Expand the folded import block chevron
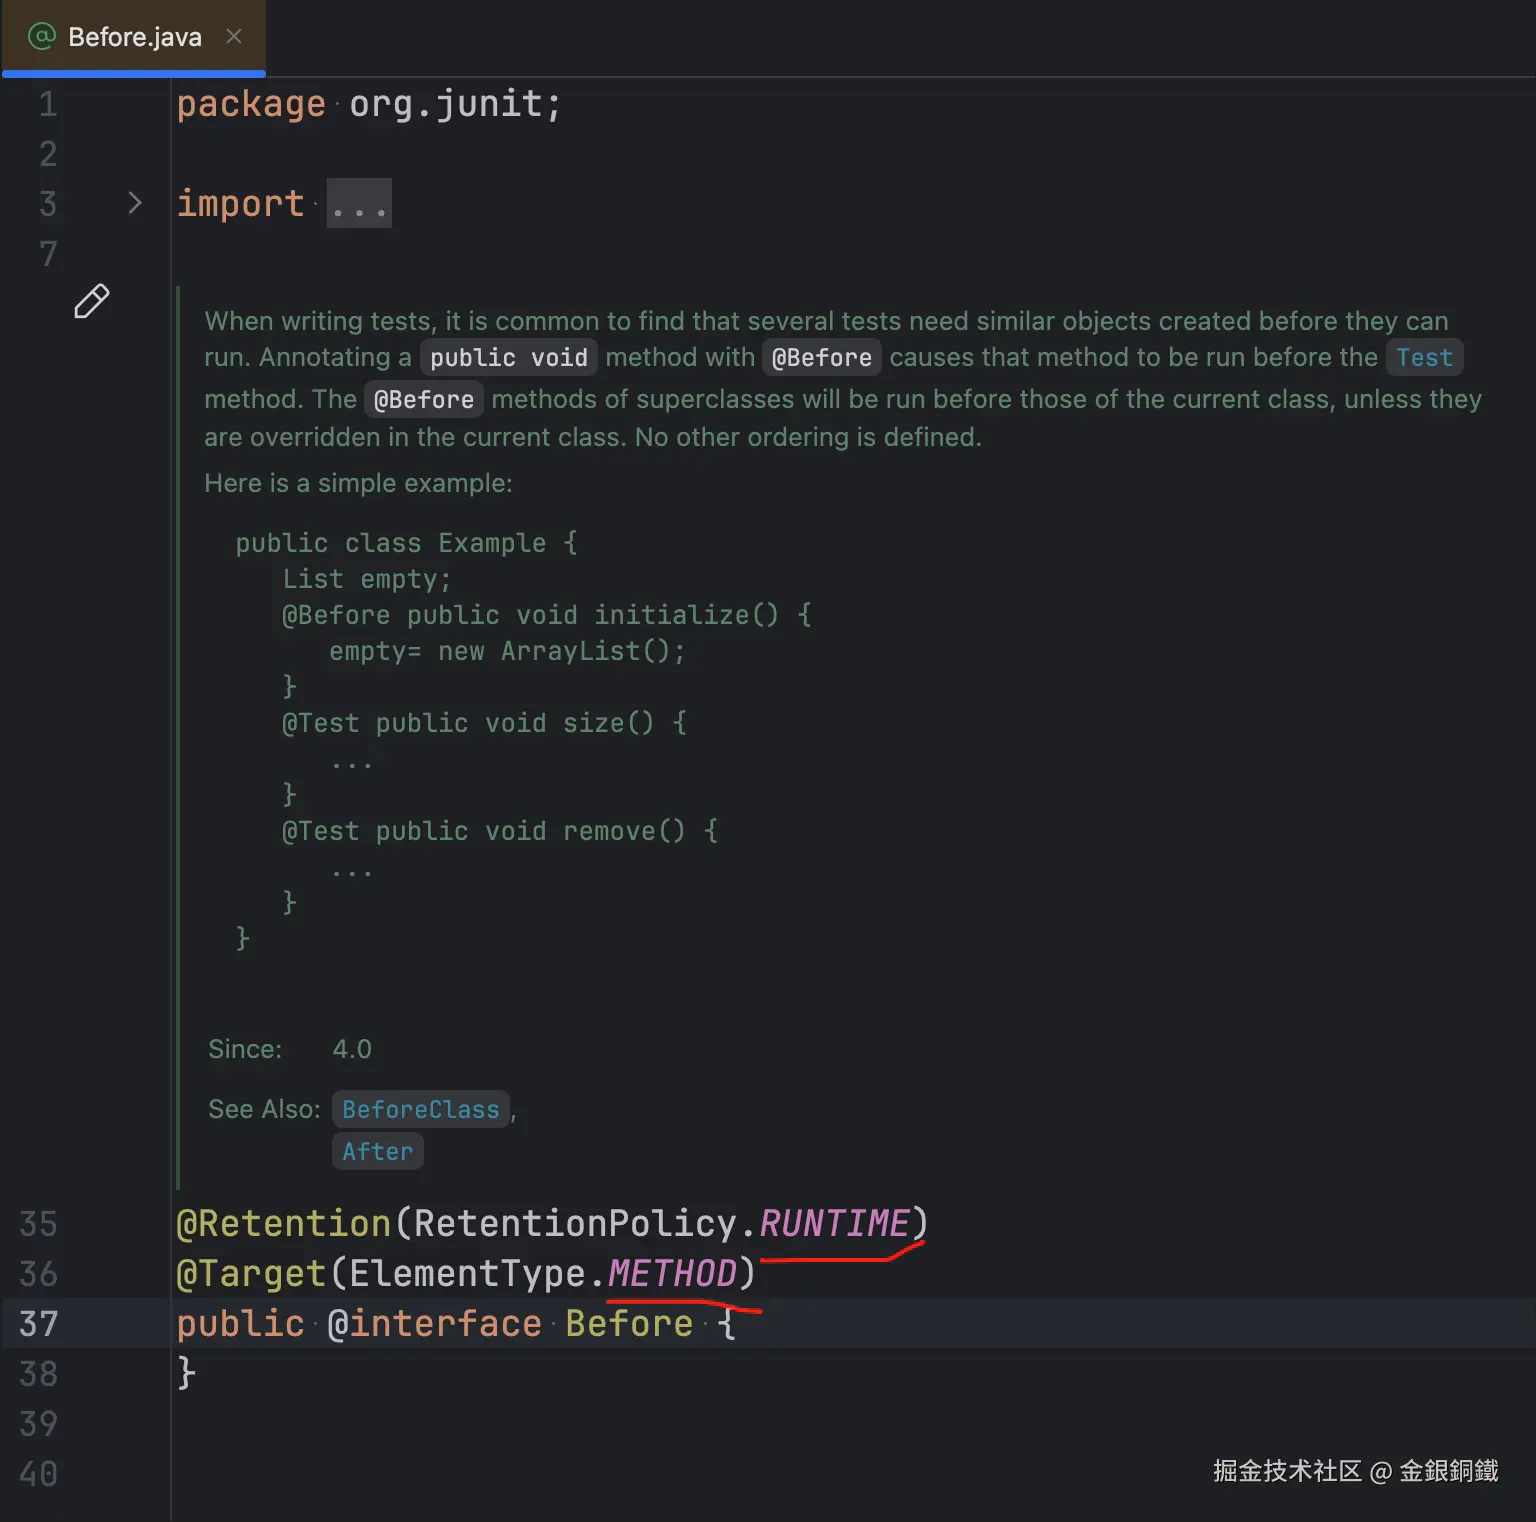Screen dimensions: 1536x1522 (135, 203)
